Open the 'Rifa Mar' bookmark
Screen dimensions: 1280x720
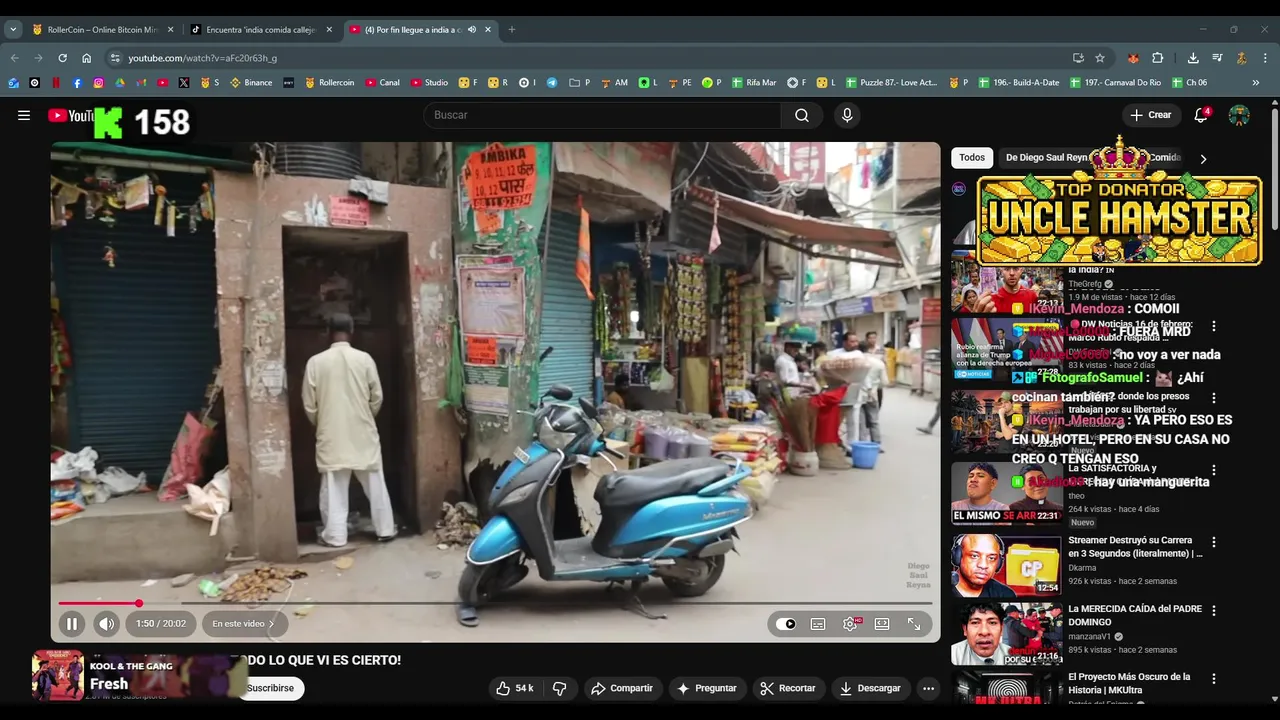[x=754, y=83]
